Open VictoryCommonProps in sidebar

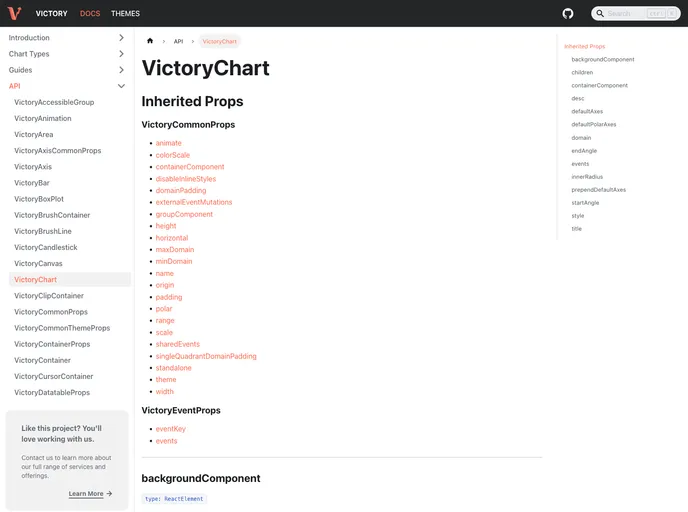tap(51, 312)
